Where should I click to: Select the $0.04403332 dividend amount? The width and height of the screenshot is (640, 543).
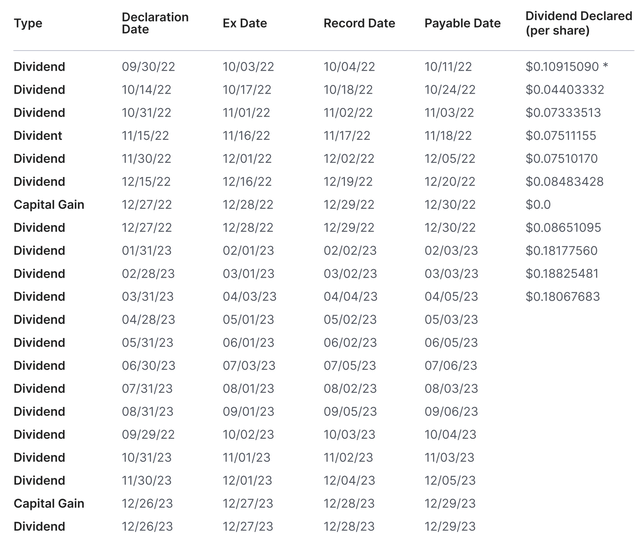click(x=562, y=90)
